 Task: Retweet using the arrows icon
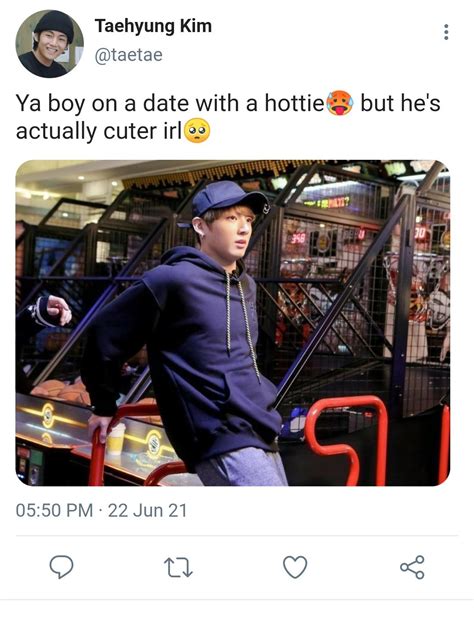178,567
